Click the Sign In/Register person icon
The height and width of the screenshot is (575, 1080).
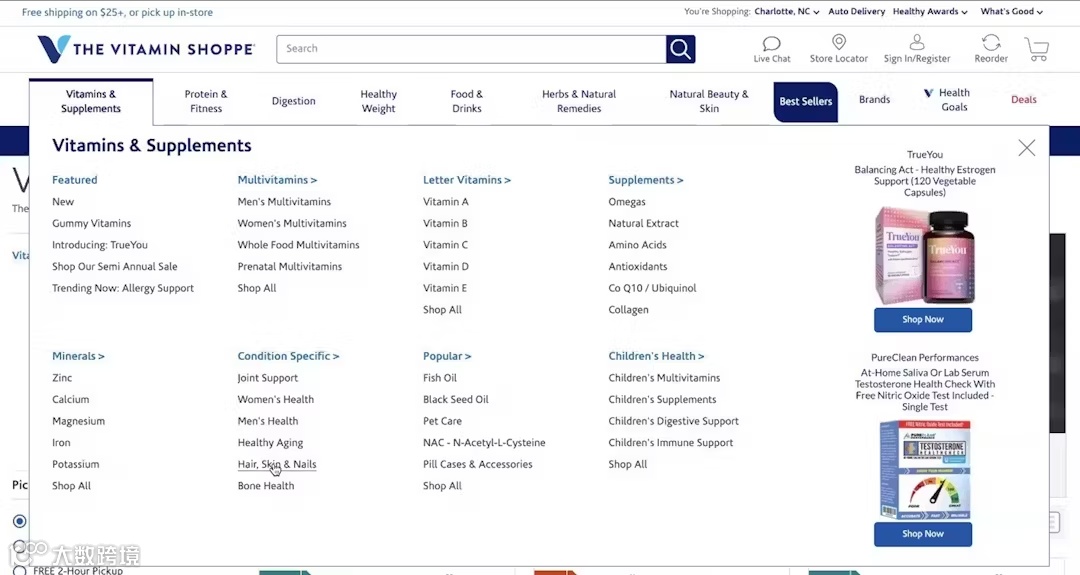pos(917,43)
